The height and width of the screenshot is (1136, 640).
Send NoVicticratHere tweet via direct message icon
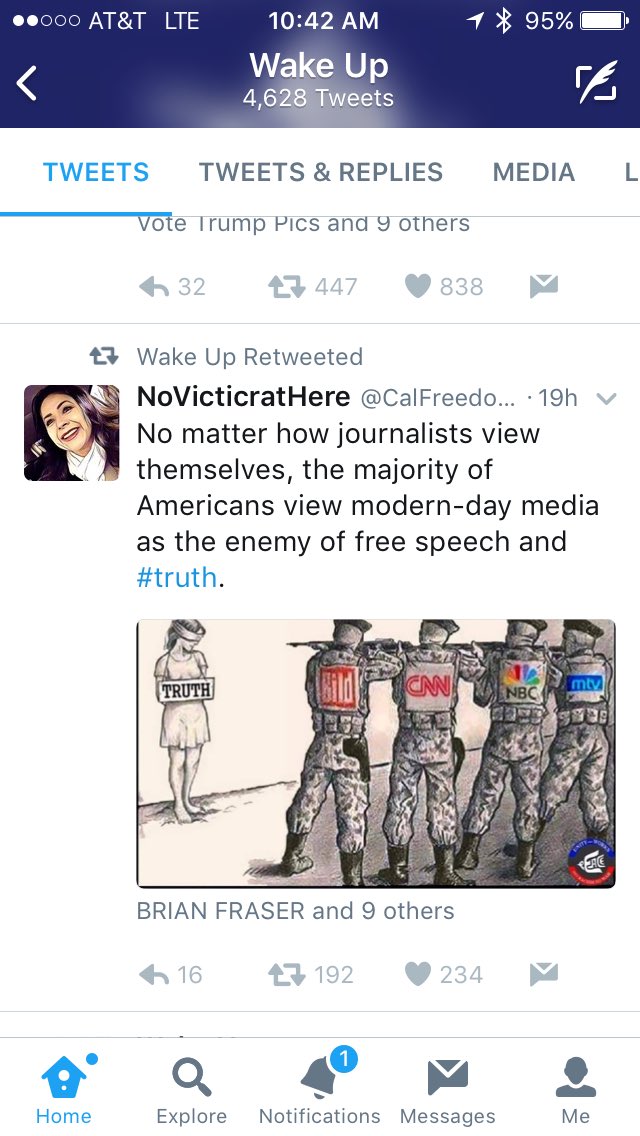[x=544, y=974]
